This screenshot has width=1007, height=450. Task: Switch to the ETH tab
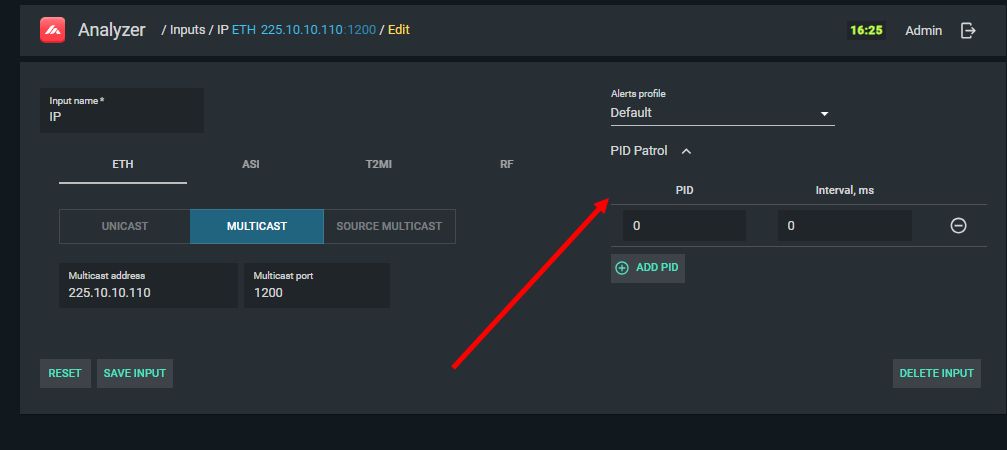click(123, 164)
